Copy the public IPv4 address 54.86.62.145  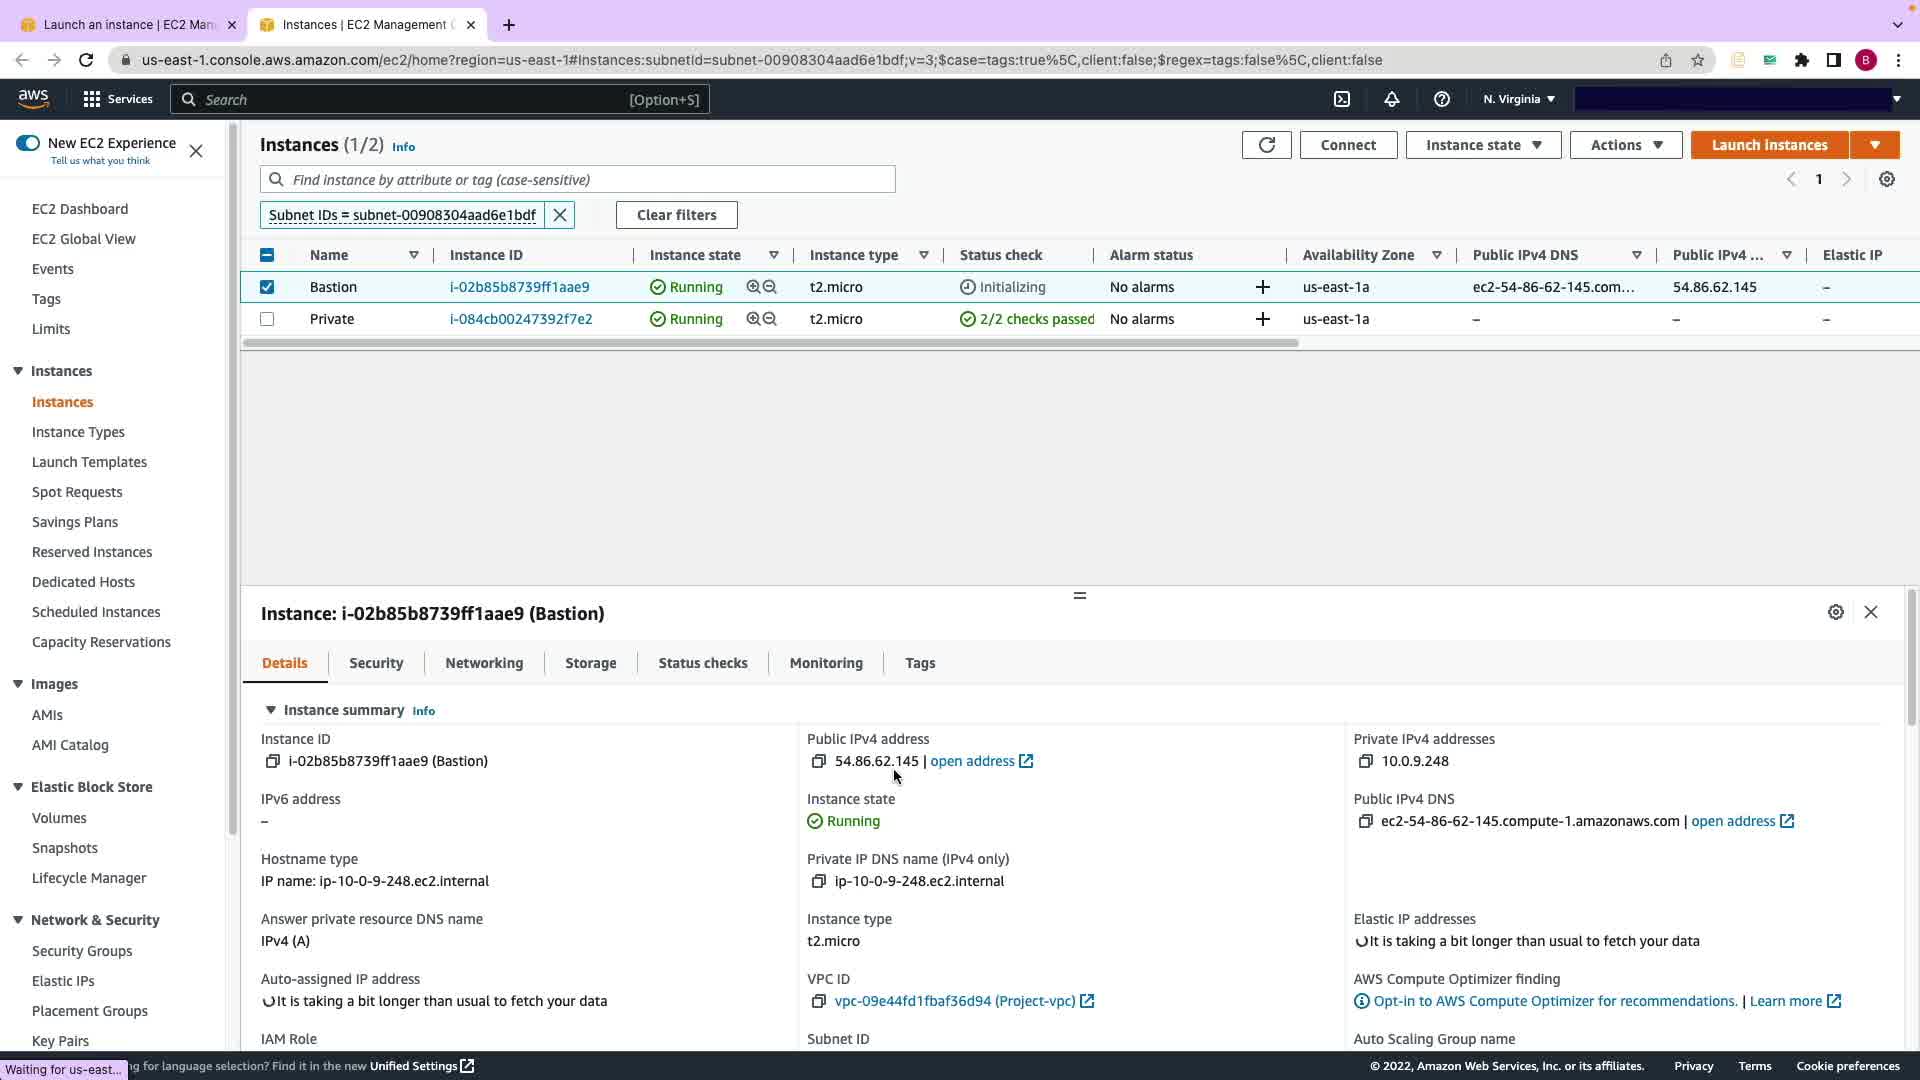coord(818,761)
